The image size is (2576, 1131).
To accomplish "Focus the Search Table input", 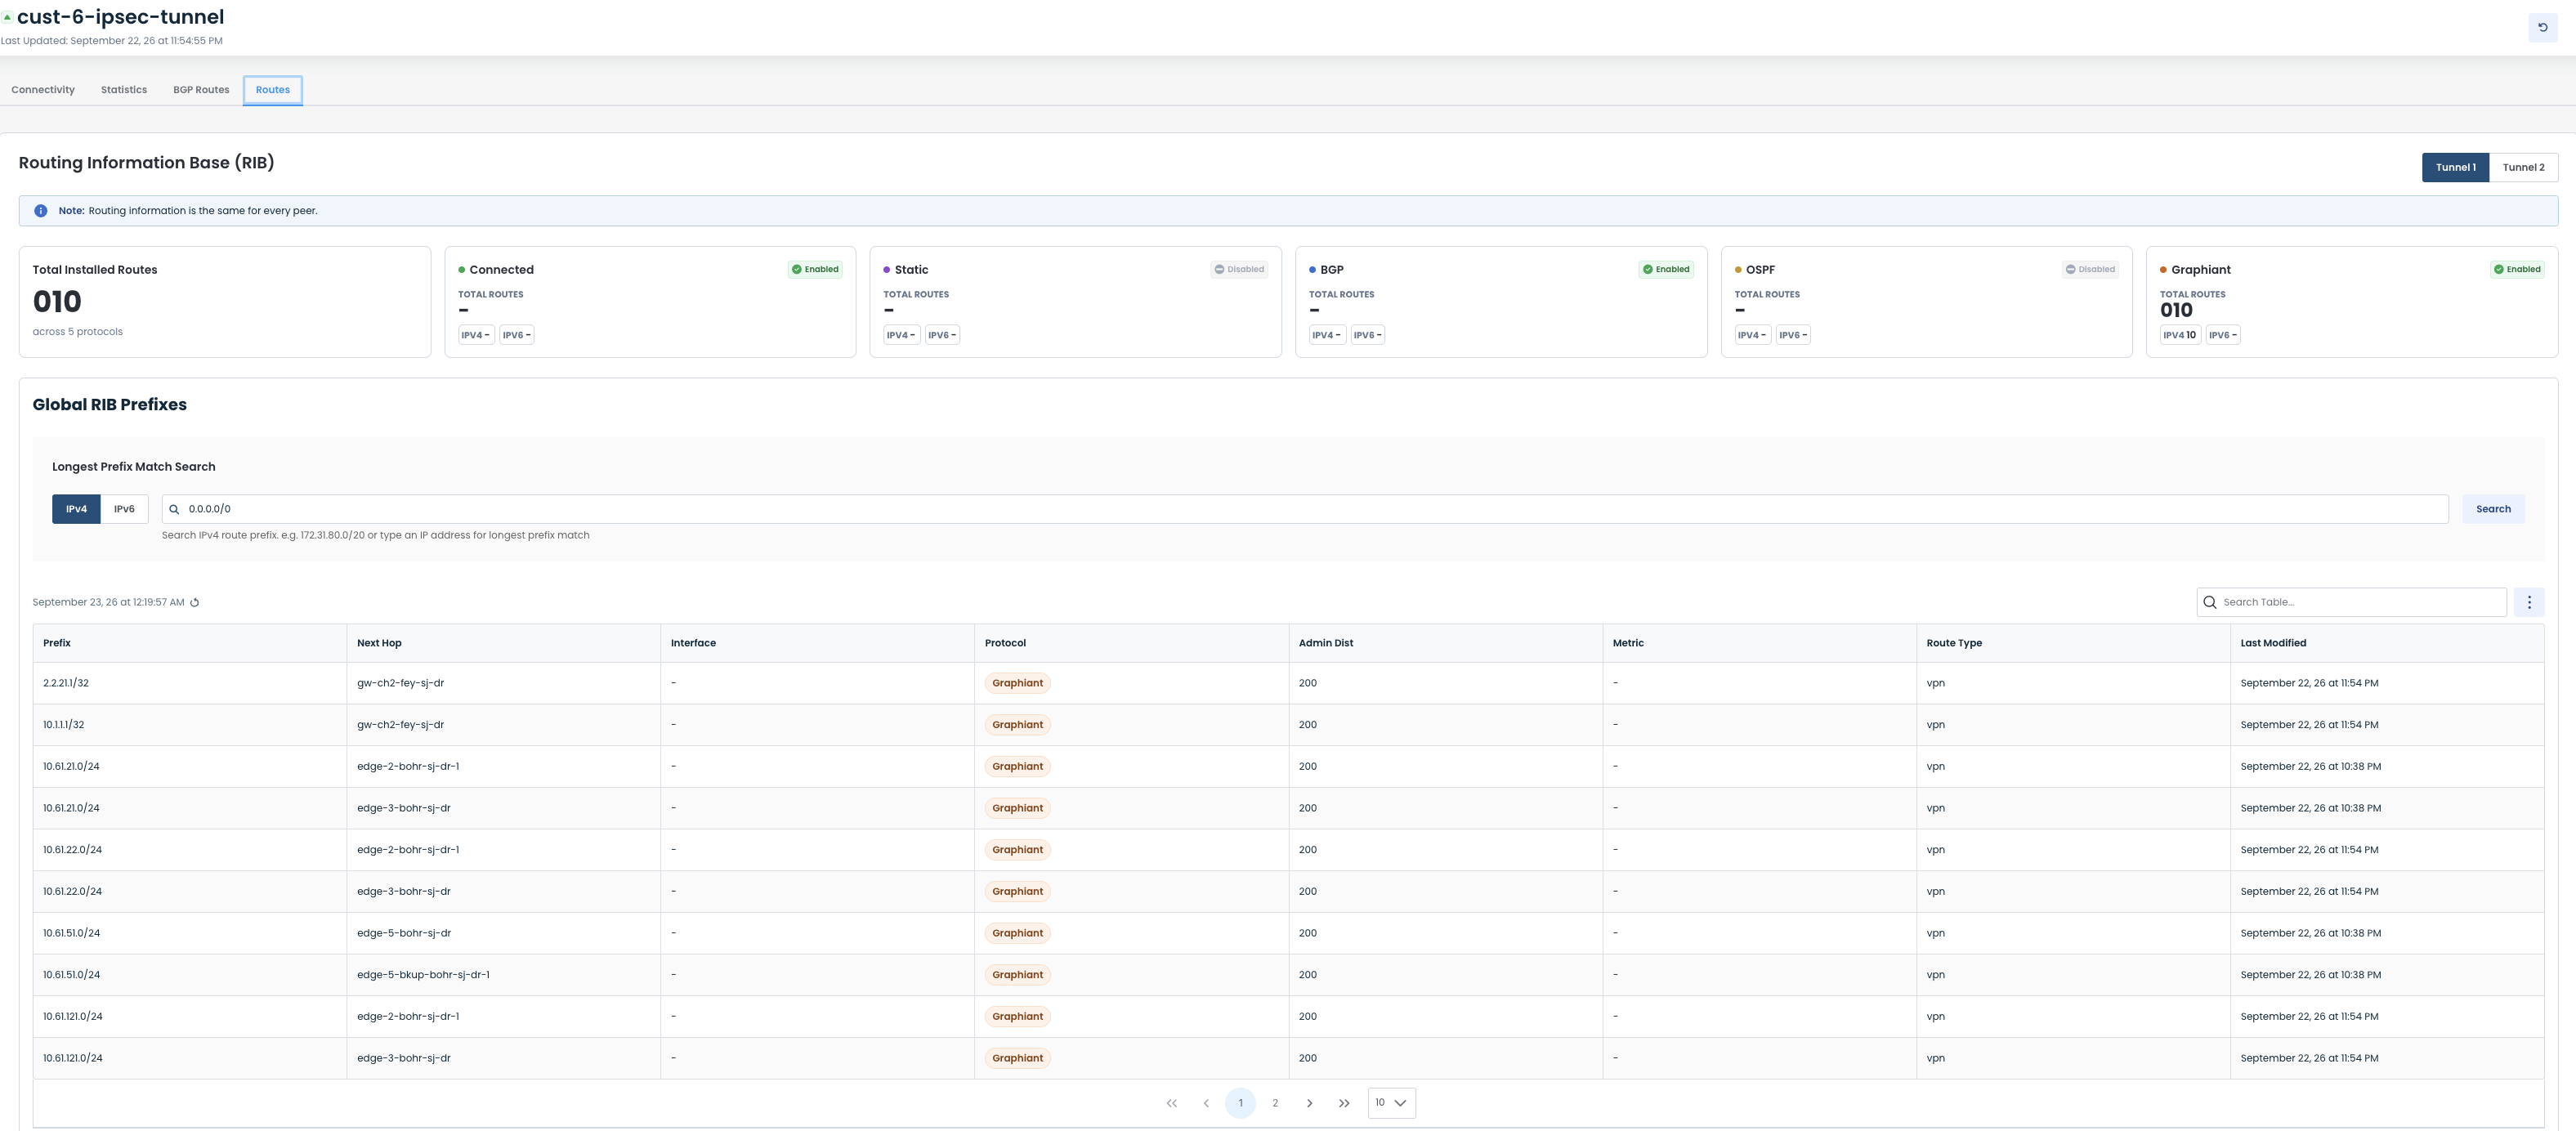I will tap(2351, 602).
